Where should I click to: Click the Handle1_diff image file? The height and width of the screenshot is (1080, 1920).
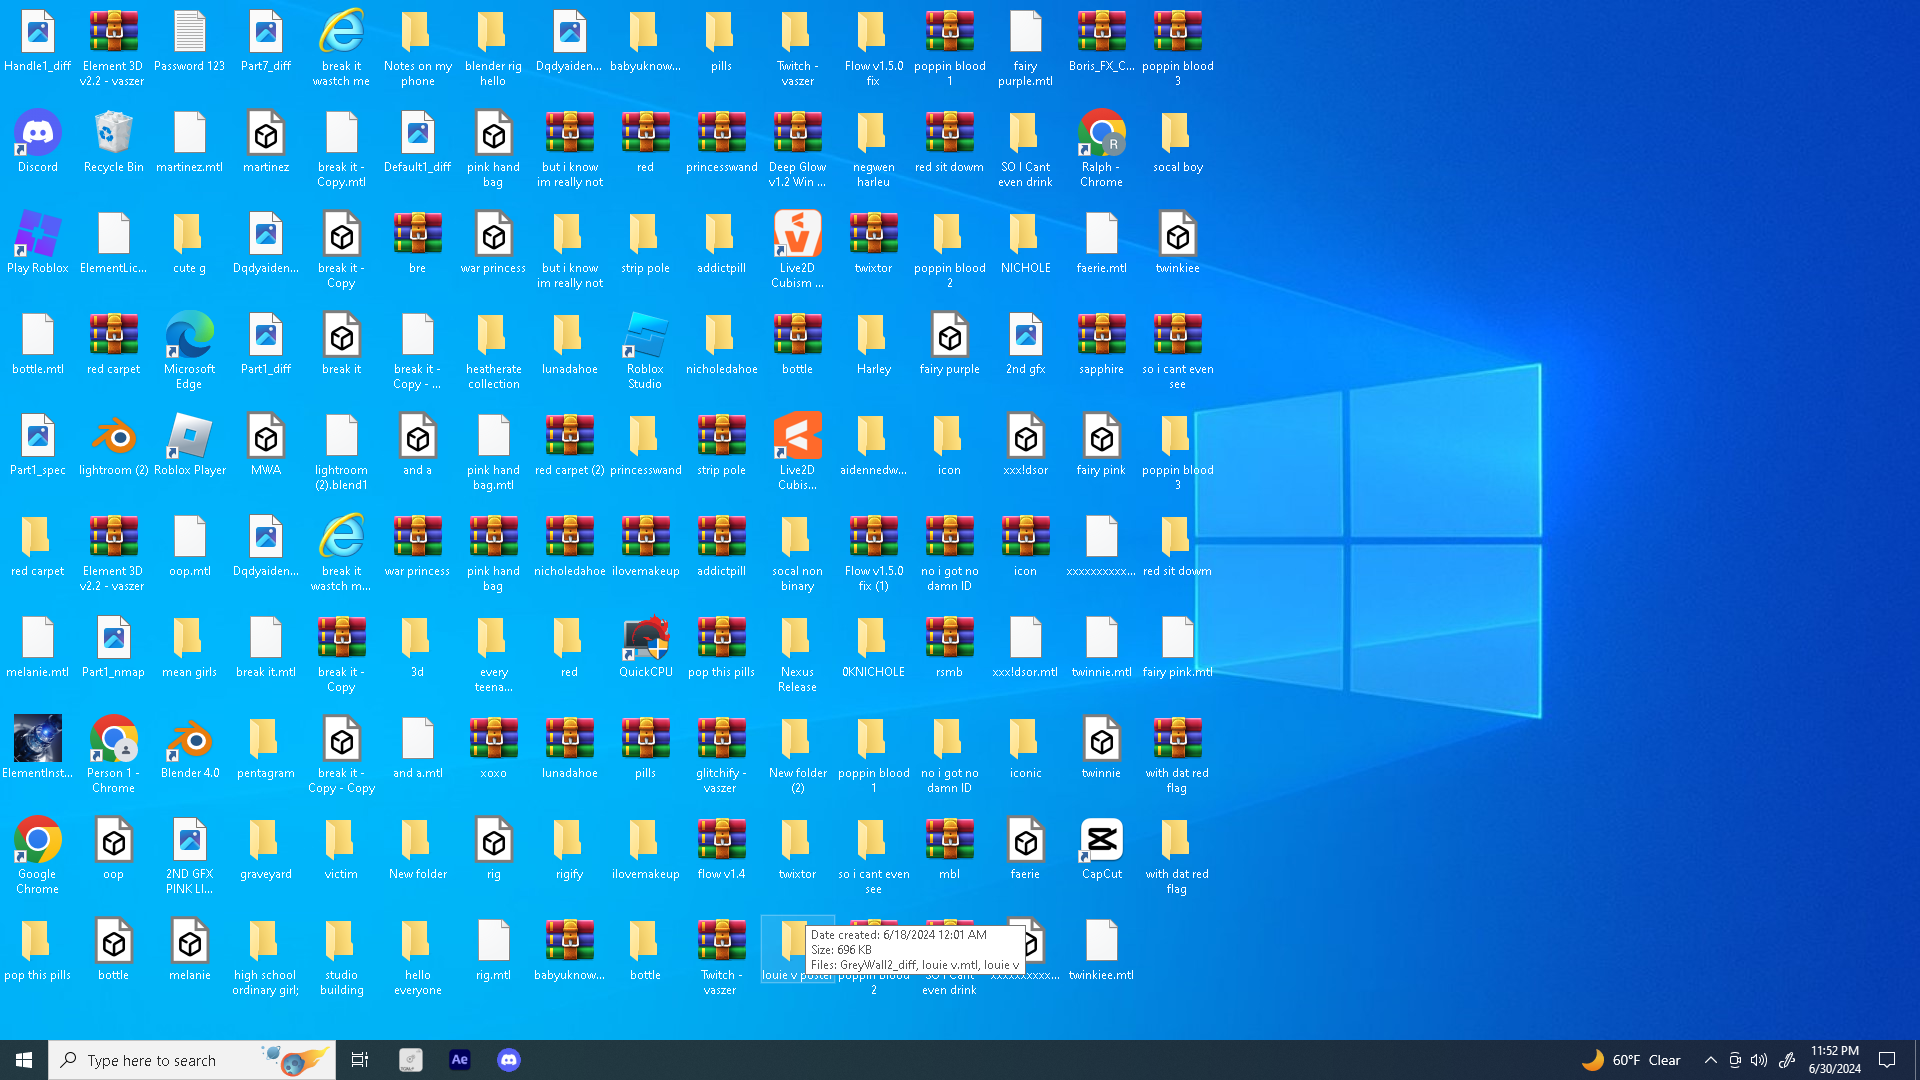[38, 42]
